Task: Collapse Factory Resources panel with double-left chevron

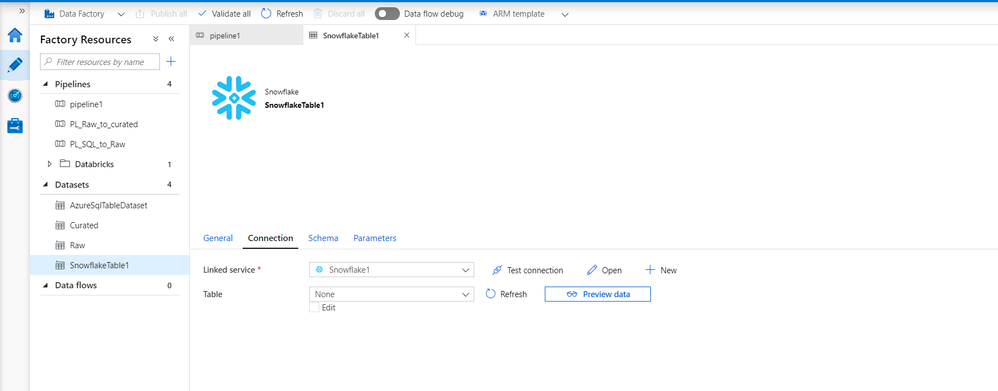Action: click(171, 39)
